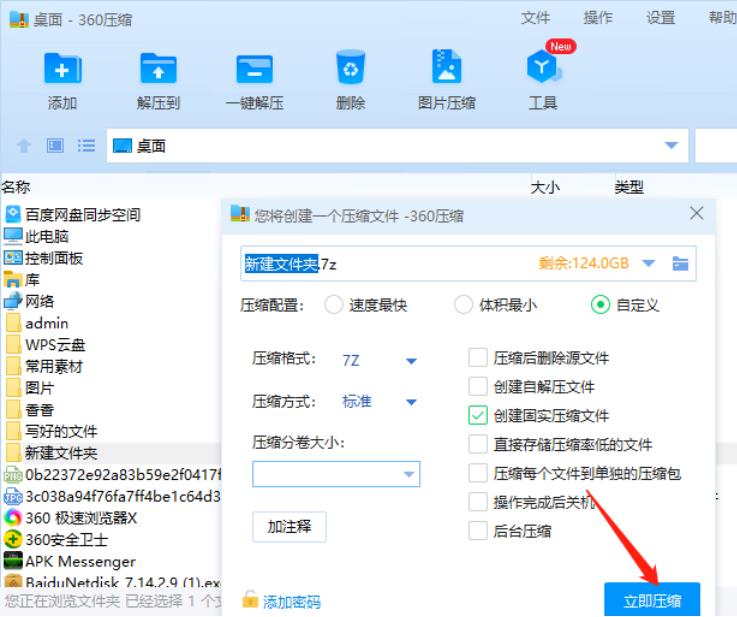737x617 pixels.
Task: Click the archive filename input field
Action: tap(430, 264)
